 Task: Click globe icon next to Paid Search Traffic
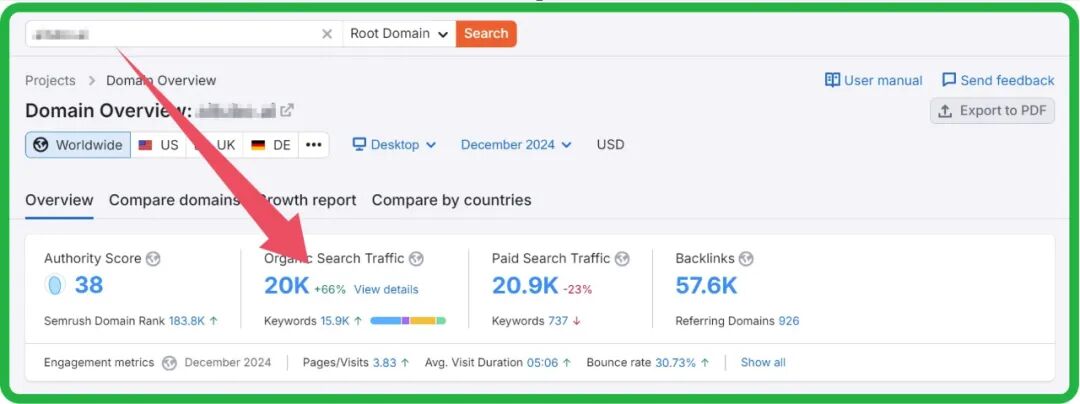click(x=622, y=259)
